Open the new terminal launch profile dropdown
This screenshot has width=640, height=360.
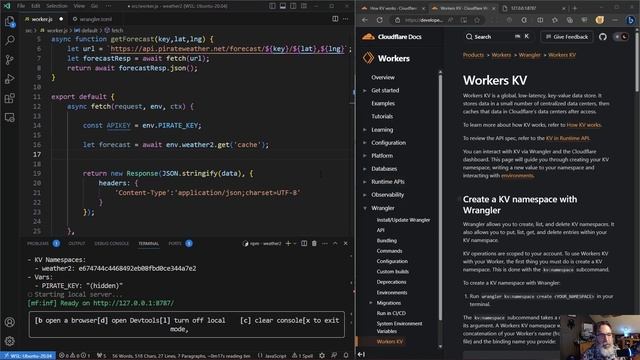point(295,243)
